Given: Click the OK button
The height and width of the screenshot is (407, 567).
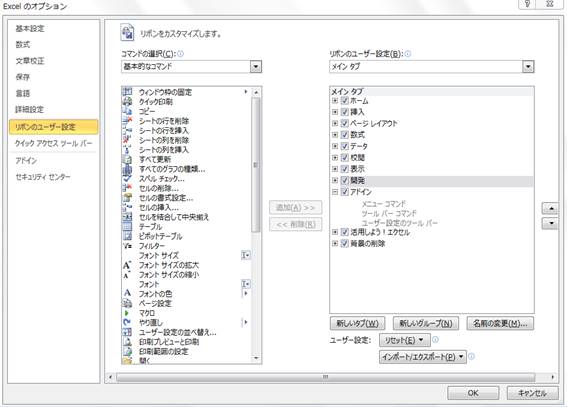Looking at the screenshot, I should (x=473, y=393).
